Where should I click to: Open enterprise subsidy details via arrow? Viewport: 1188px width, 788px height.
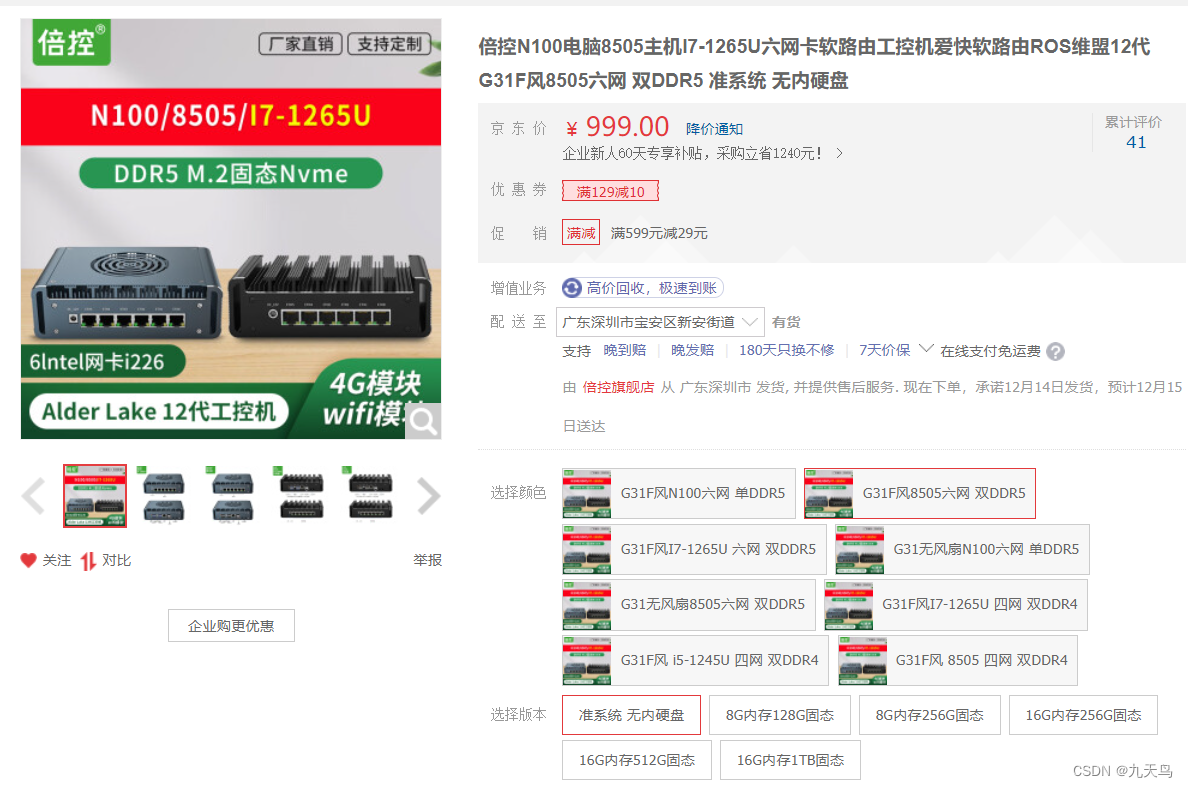point(839,153)
